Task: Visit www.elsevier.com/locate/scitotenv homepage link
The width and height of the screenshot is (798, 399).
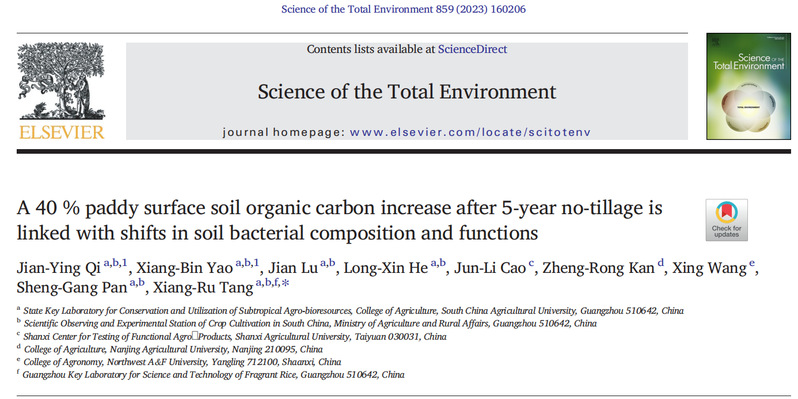Action: coord(470,132)
